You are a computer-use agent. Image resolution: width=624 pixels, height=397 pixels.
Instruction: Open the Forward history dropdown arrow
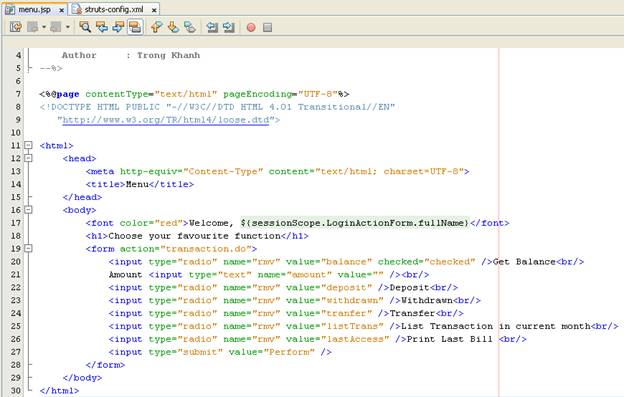[x=68, y=27]
